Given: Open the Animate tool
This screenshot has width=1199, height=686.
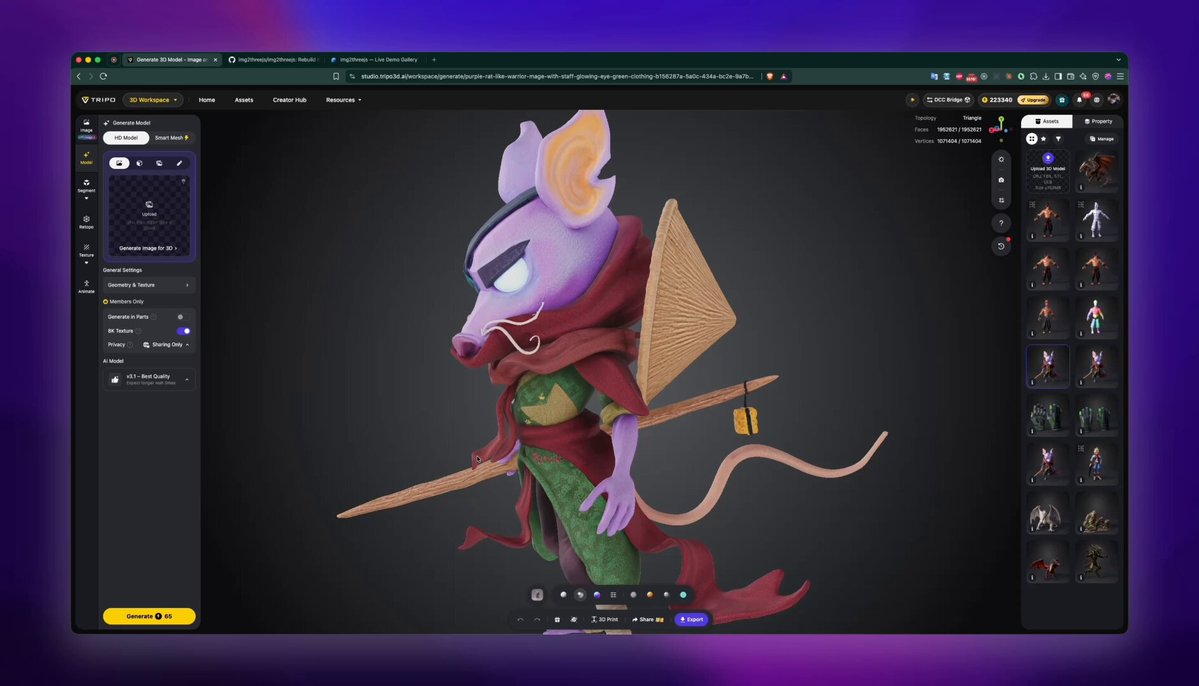Looking at the screenshot, I should 86,286.
